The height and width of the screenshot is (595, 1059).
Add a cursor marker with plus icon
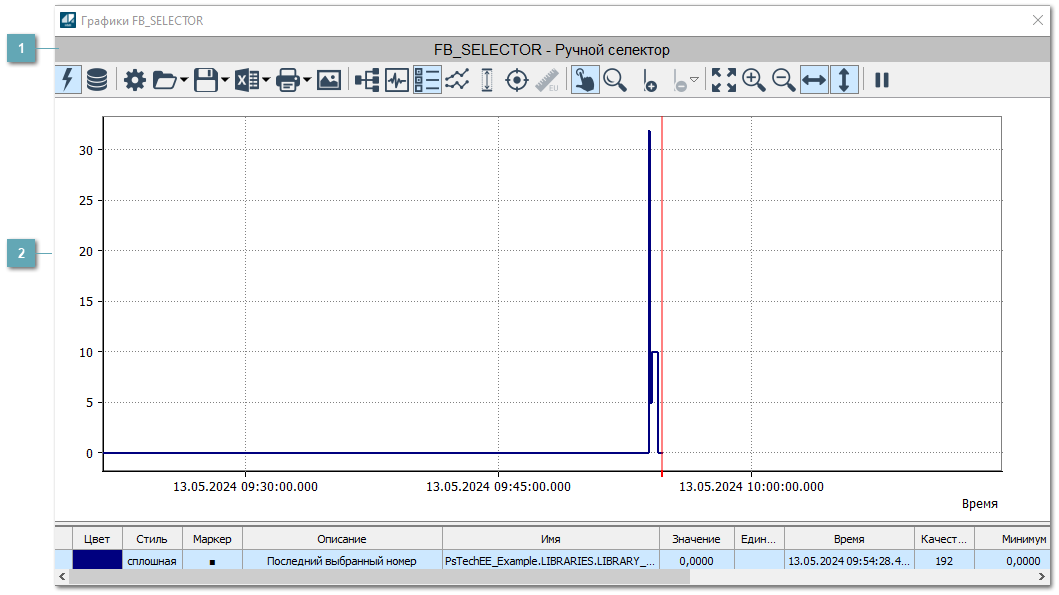tap(649, 81)
